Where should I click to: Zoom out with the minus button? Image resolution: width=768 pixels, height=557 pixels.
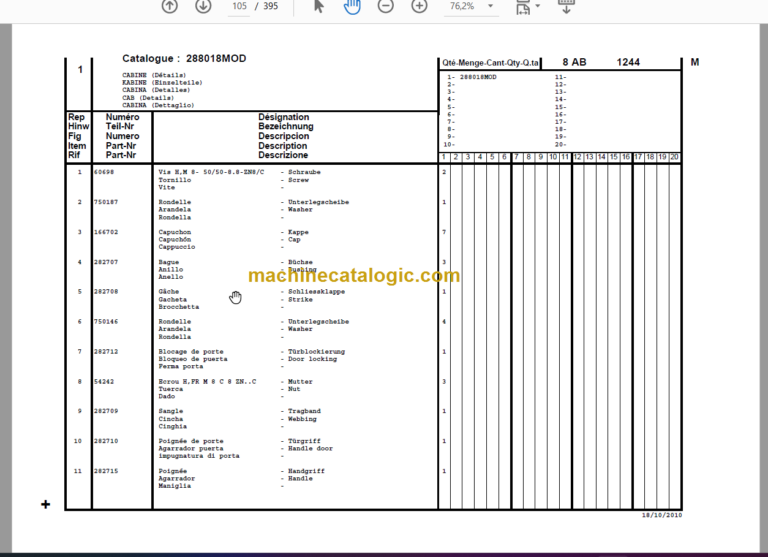[x=385, y=6]
